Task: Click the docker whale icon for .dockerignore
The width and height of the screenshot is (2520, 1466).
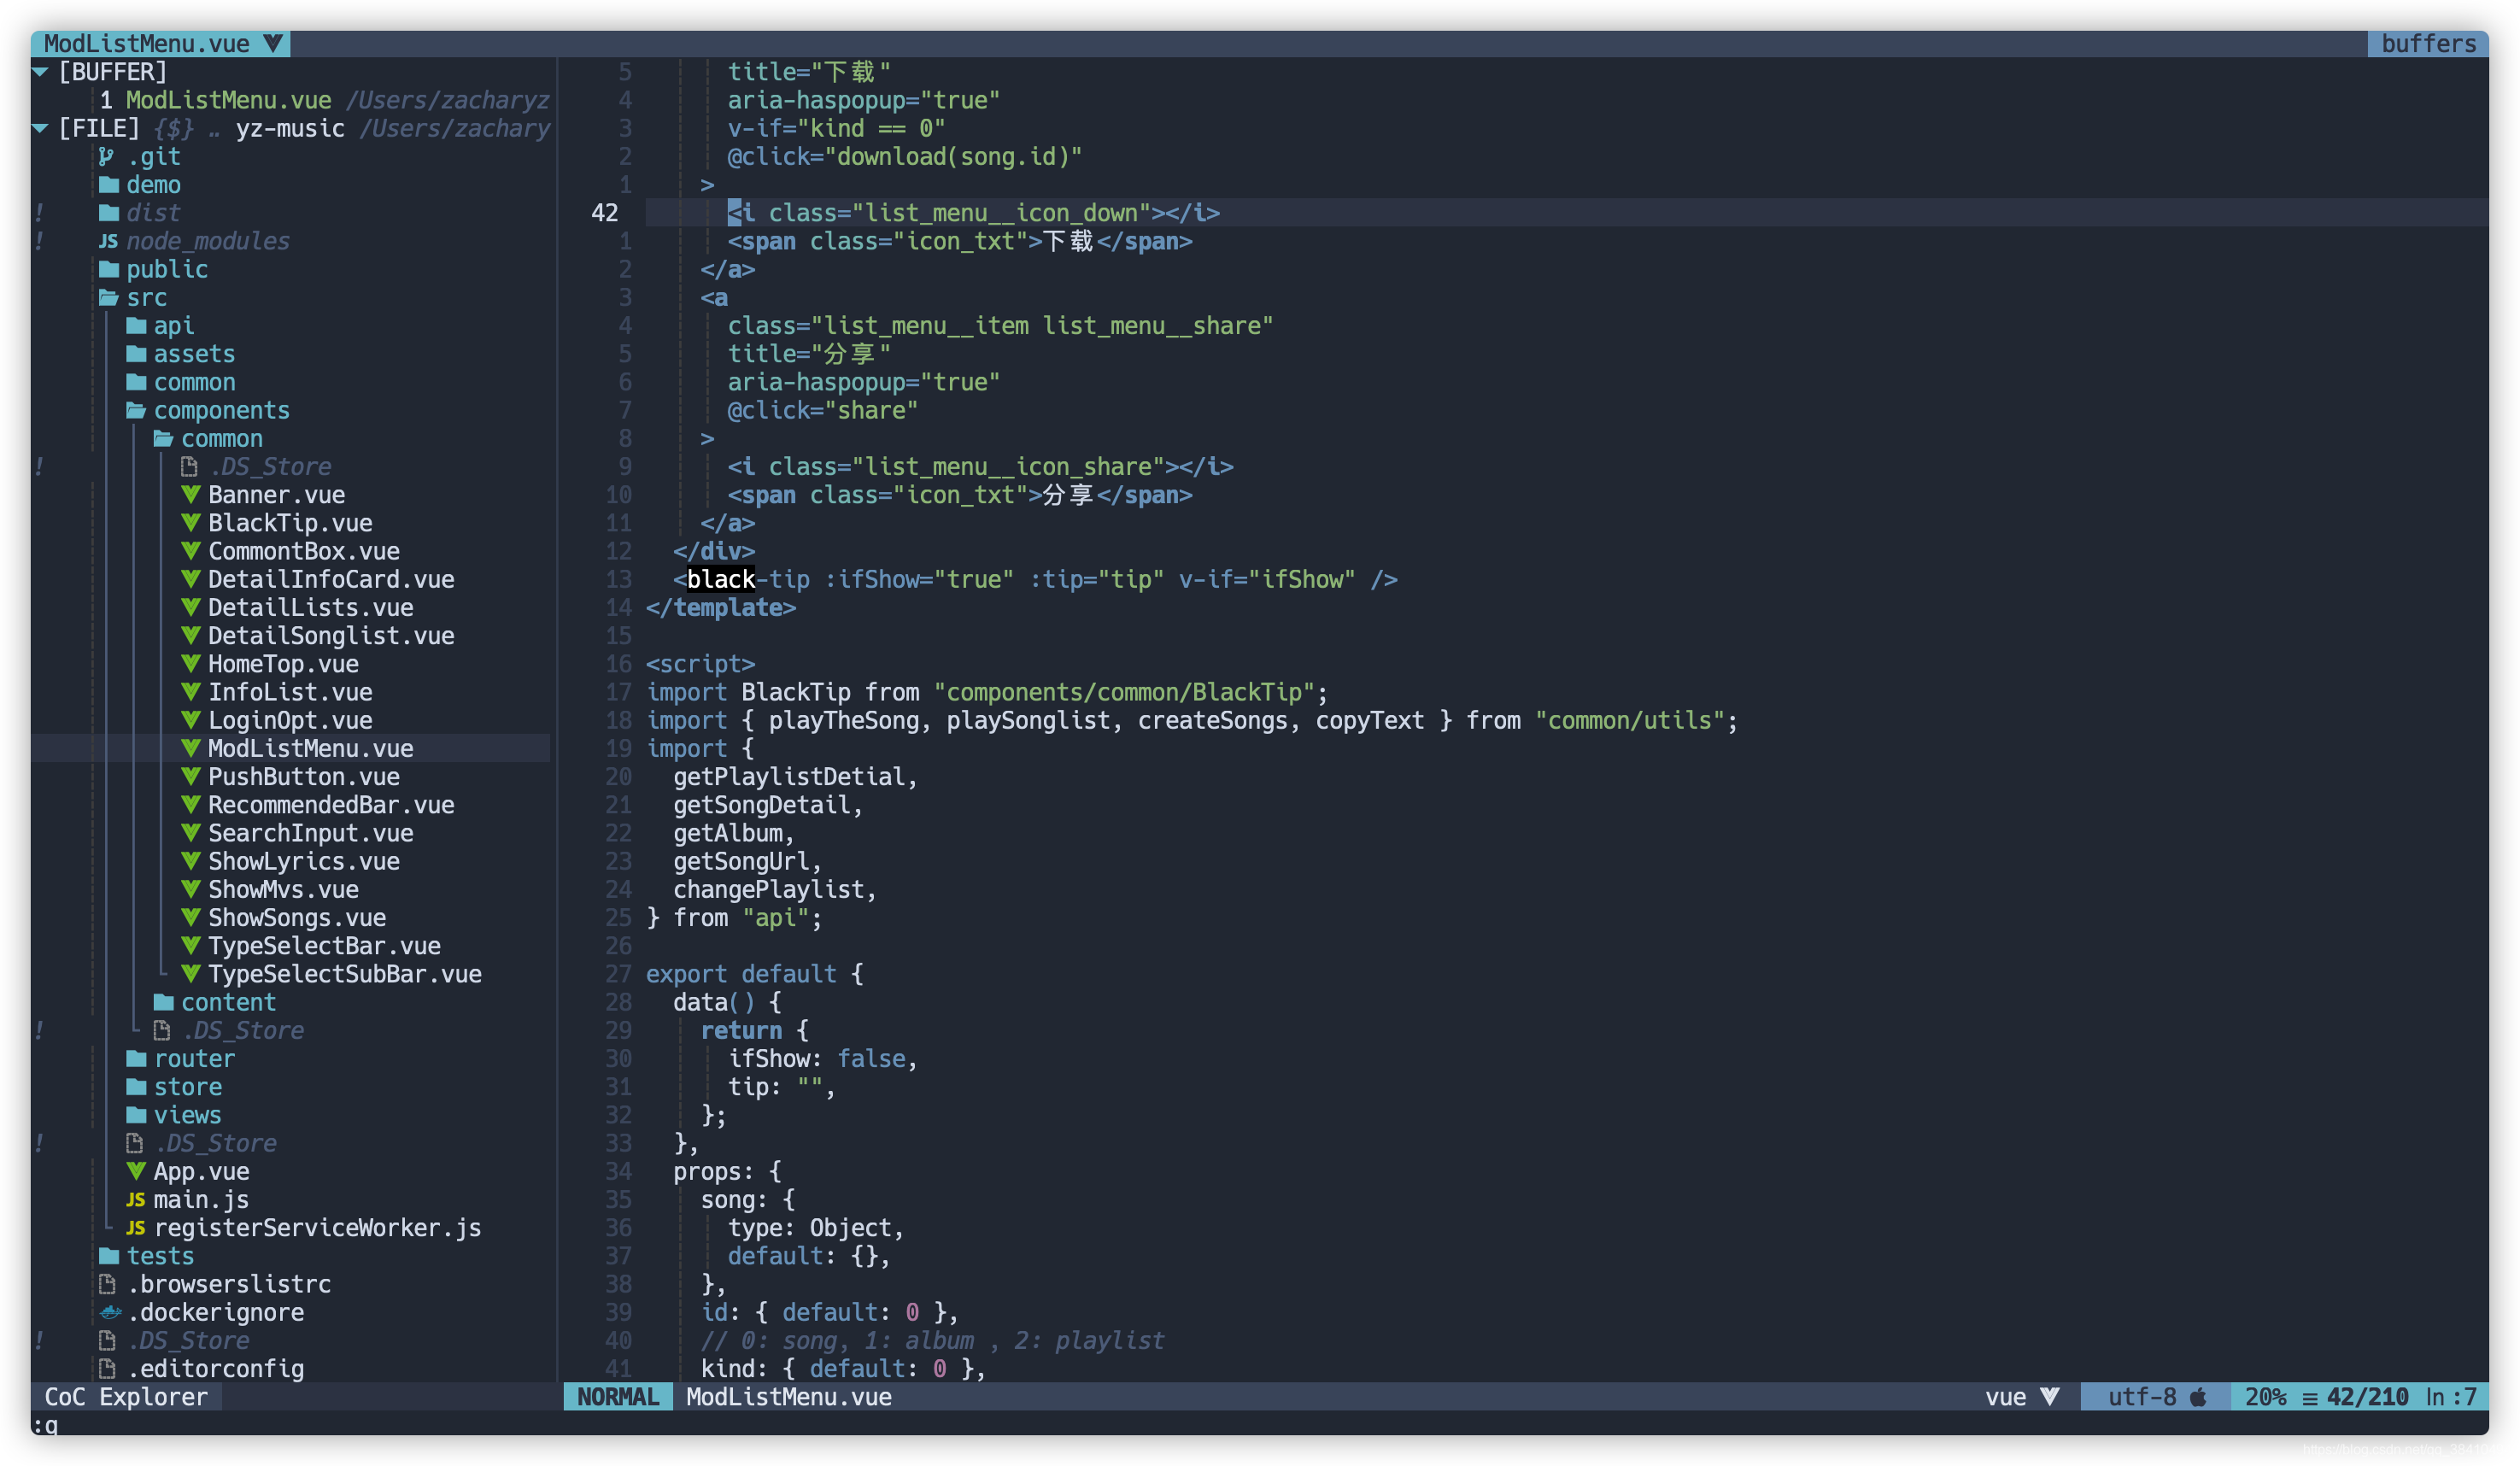Action: click(110, 1312)
